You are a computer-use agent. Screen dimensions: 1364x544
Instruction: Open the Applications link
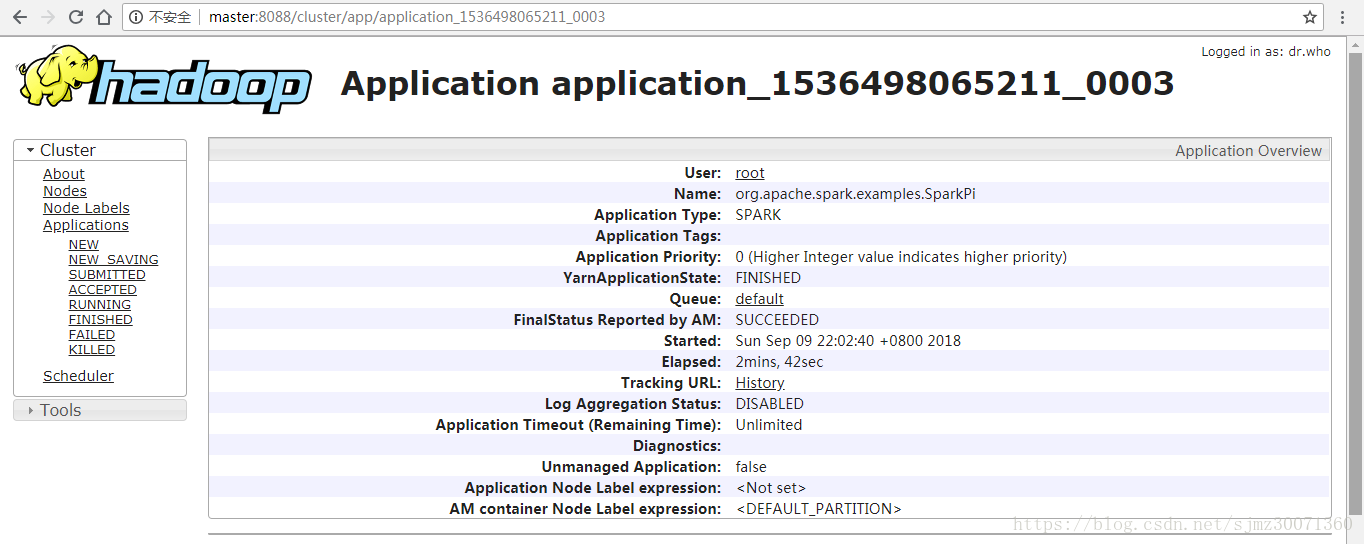point(86,225)
